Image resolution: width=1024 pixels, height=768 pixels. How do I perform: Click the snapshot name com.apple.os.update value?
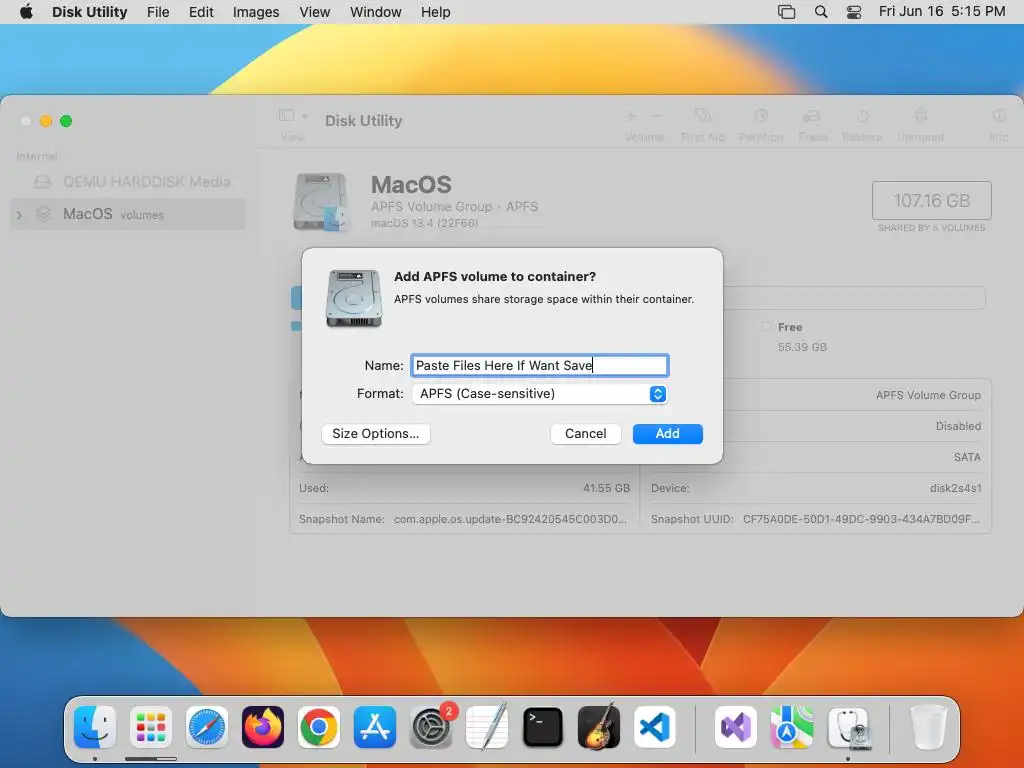510,519
